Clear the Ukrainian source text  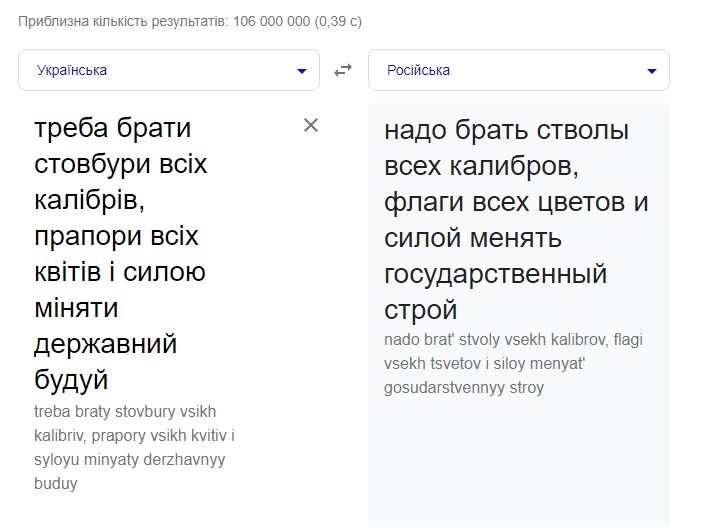pos(311,125)
